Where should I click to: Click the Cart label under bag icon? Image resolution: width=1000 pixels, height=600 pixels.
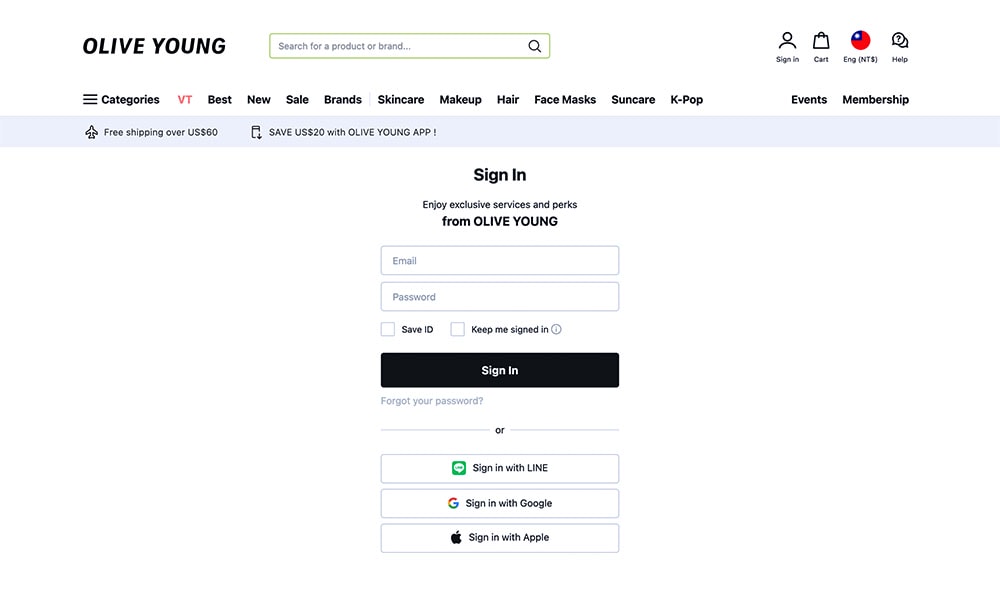point(821,59)
